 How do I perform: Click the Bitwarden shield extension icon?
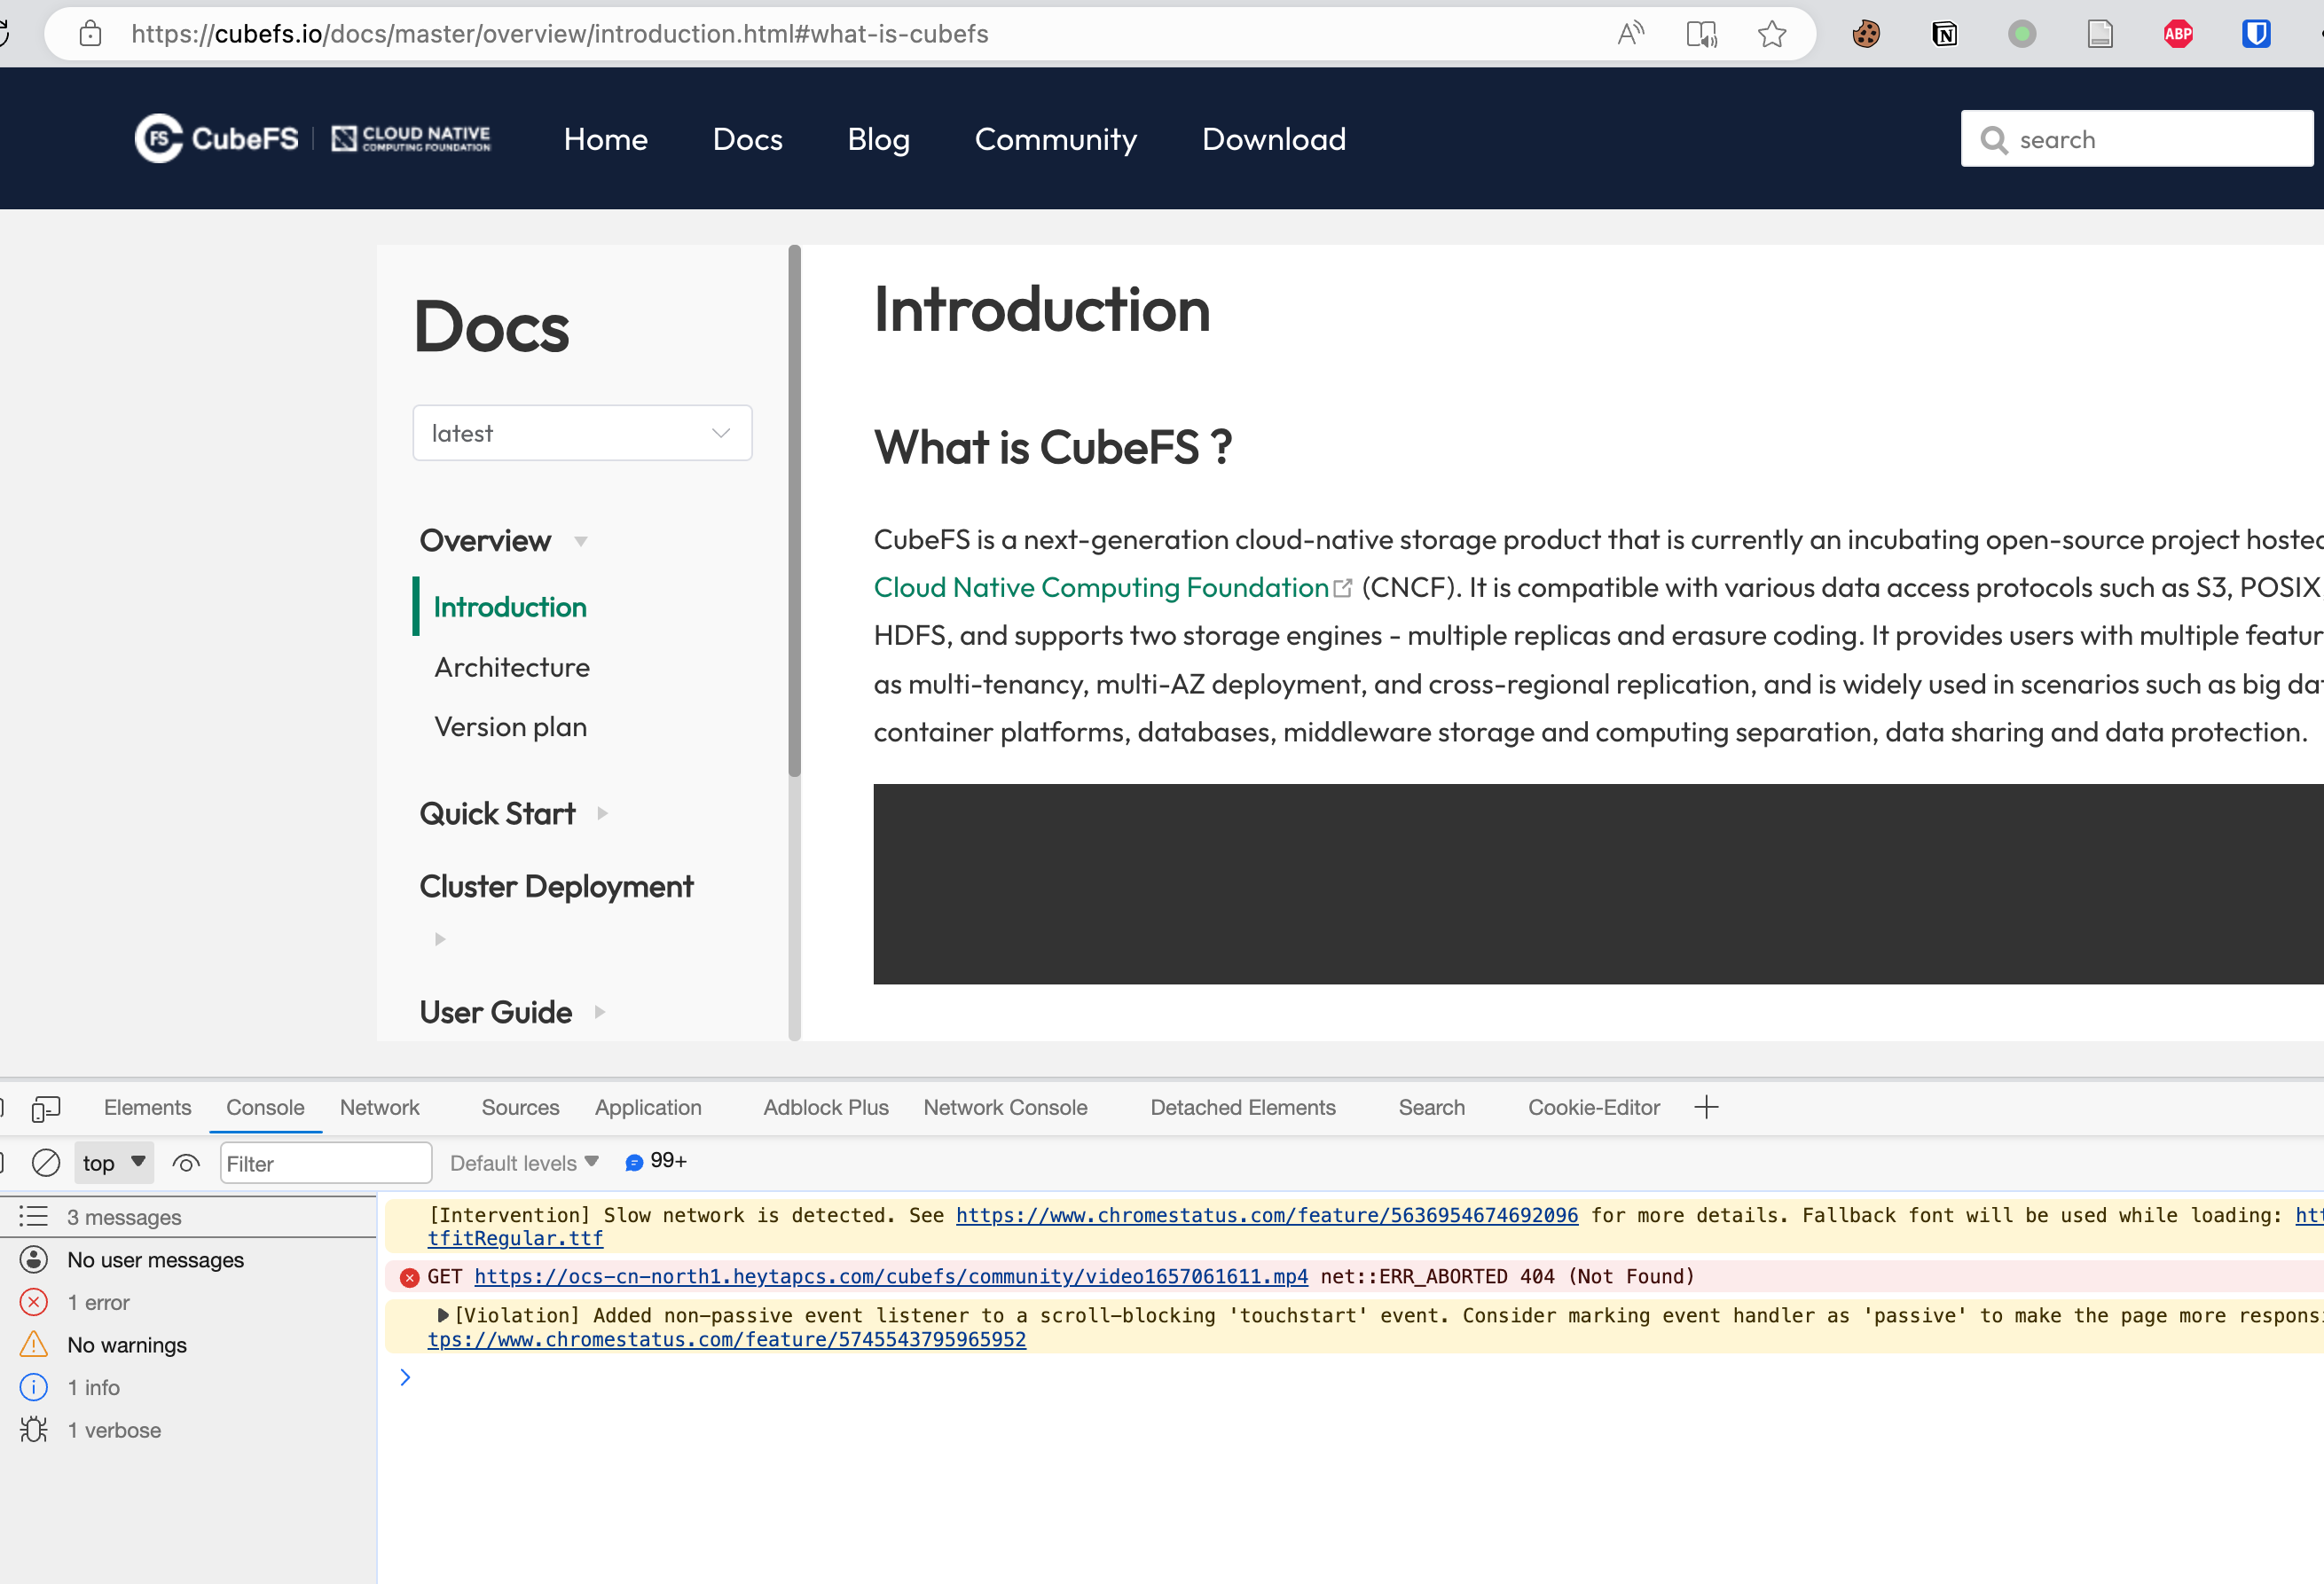click(x=2256, y=33)
